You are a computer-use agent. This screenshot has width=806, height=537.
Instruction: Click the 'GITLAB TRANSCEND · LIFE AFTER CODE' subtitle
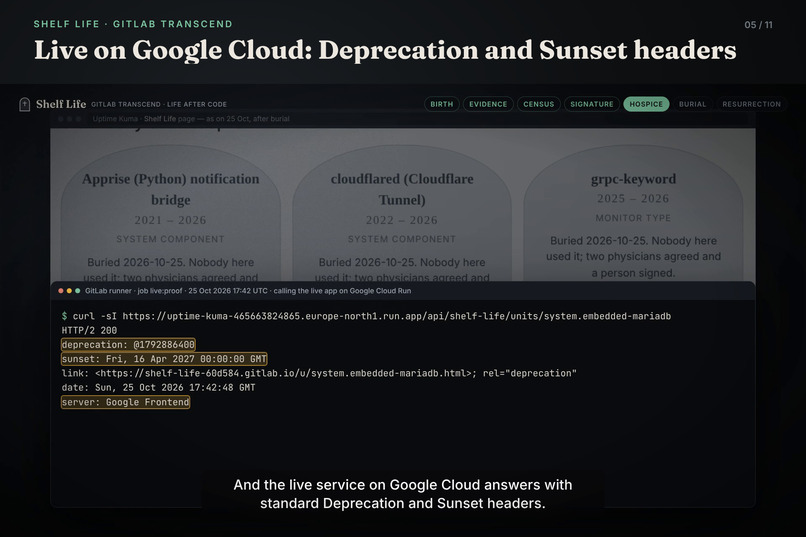coord(159,104)
